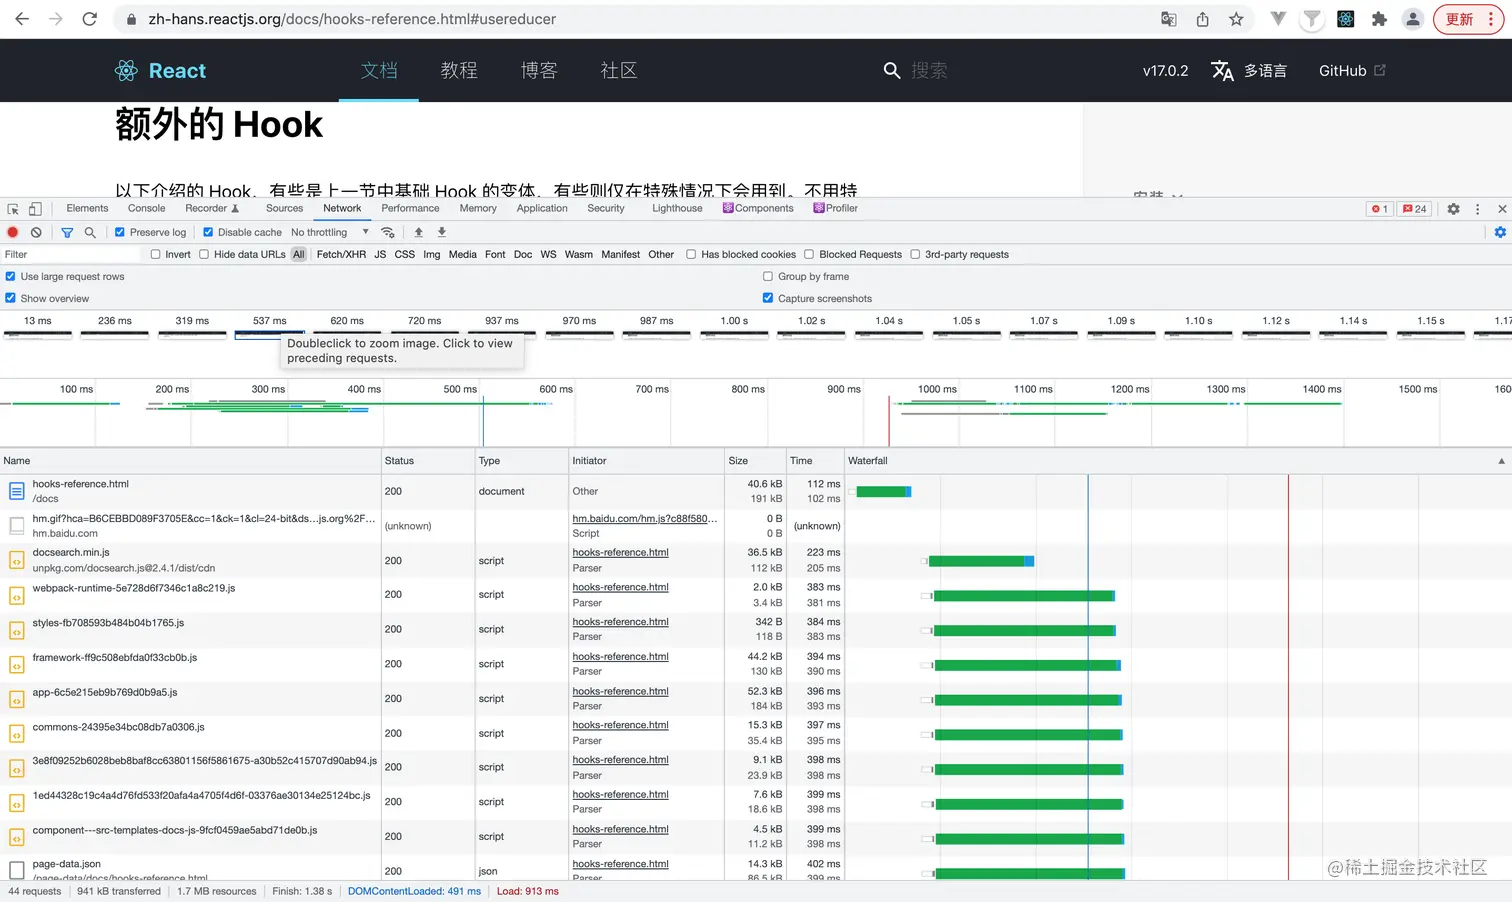Open Sources tab

(x=284, y=208)
